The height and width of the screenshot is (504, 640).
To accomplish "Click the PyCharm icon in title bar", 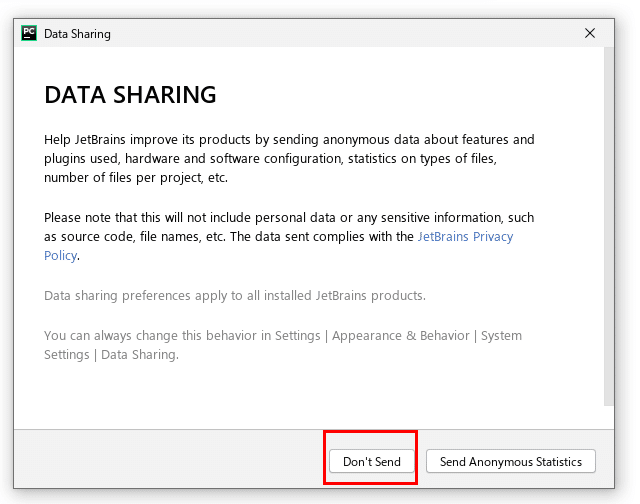I will (x=29, y=33).
